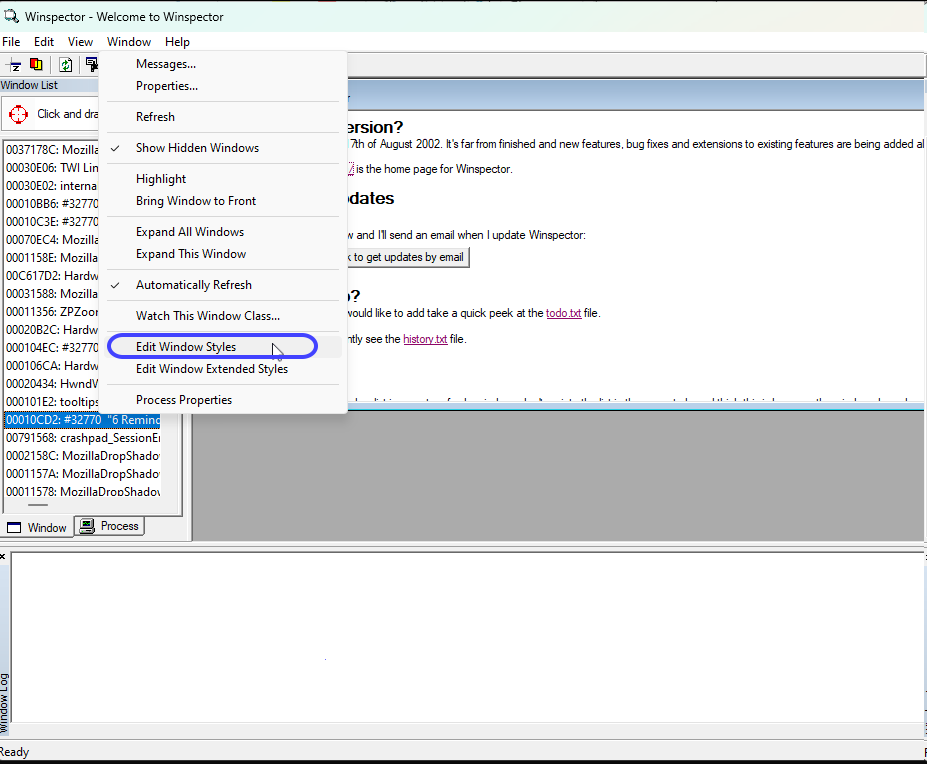Select highlighted row 00010CD2: #32770 "6 Remind
The height and width of the screenshot is (764, 927).
click(83, 420)
